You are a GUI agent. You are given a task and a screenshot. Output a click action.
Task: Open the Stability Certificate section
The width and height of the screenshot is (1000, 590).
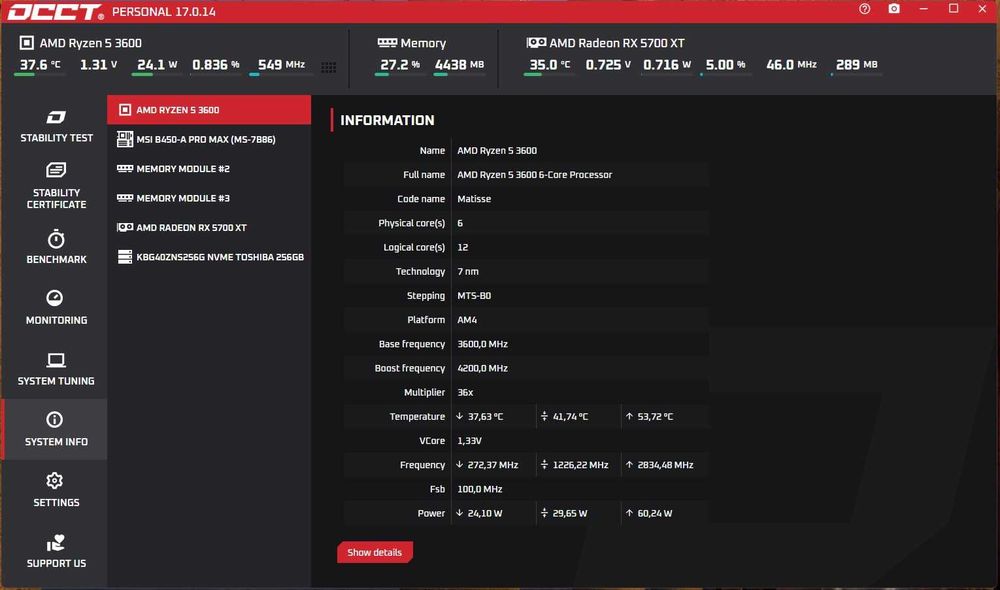pos(56,186)
